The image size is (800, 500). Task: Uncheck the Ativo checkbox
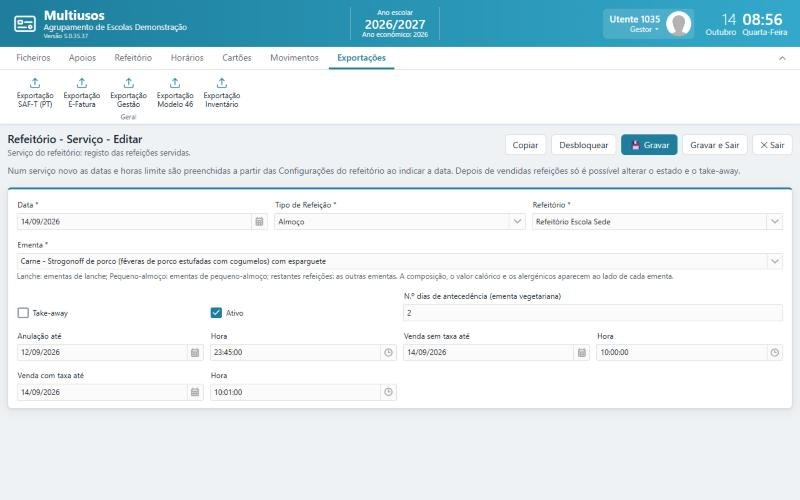(216, 313)
